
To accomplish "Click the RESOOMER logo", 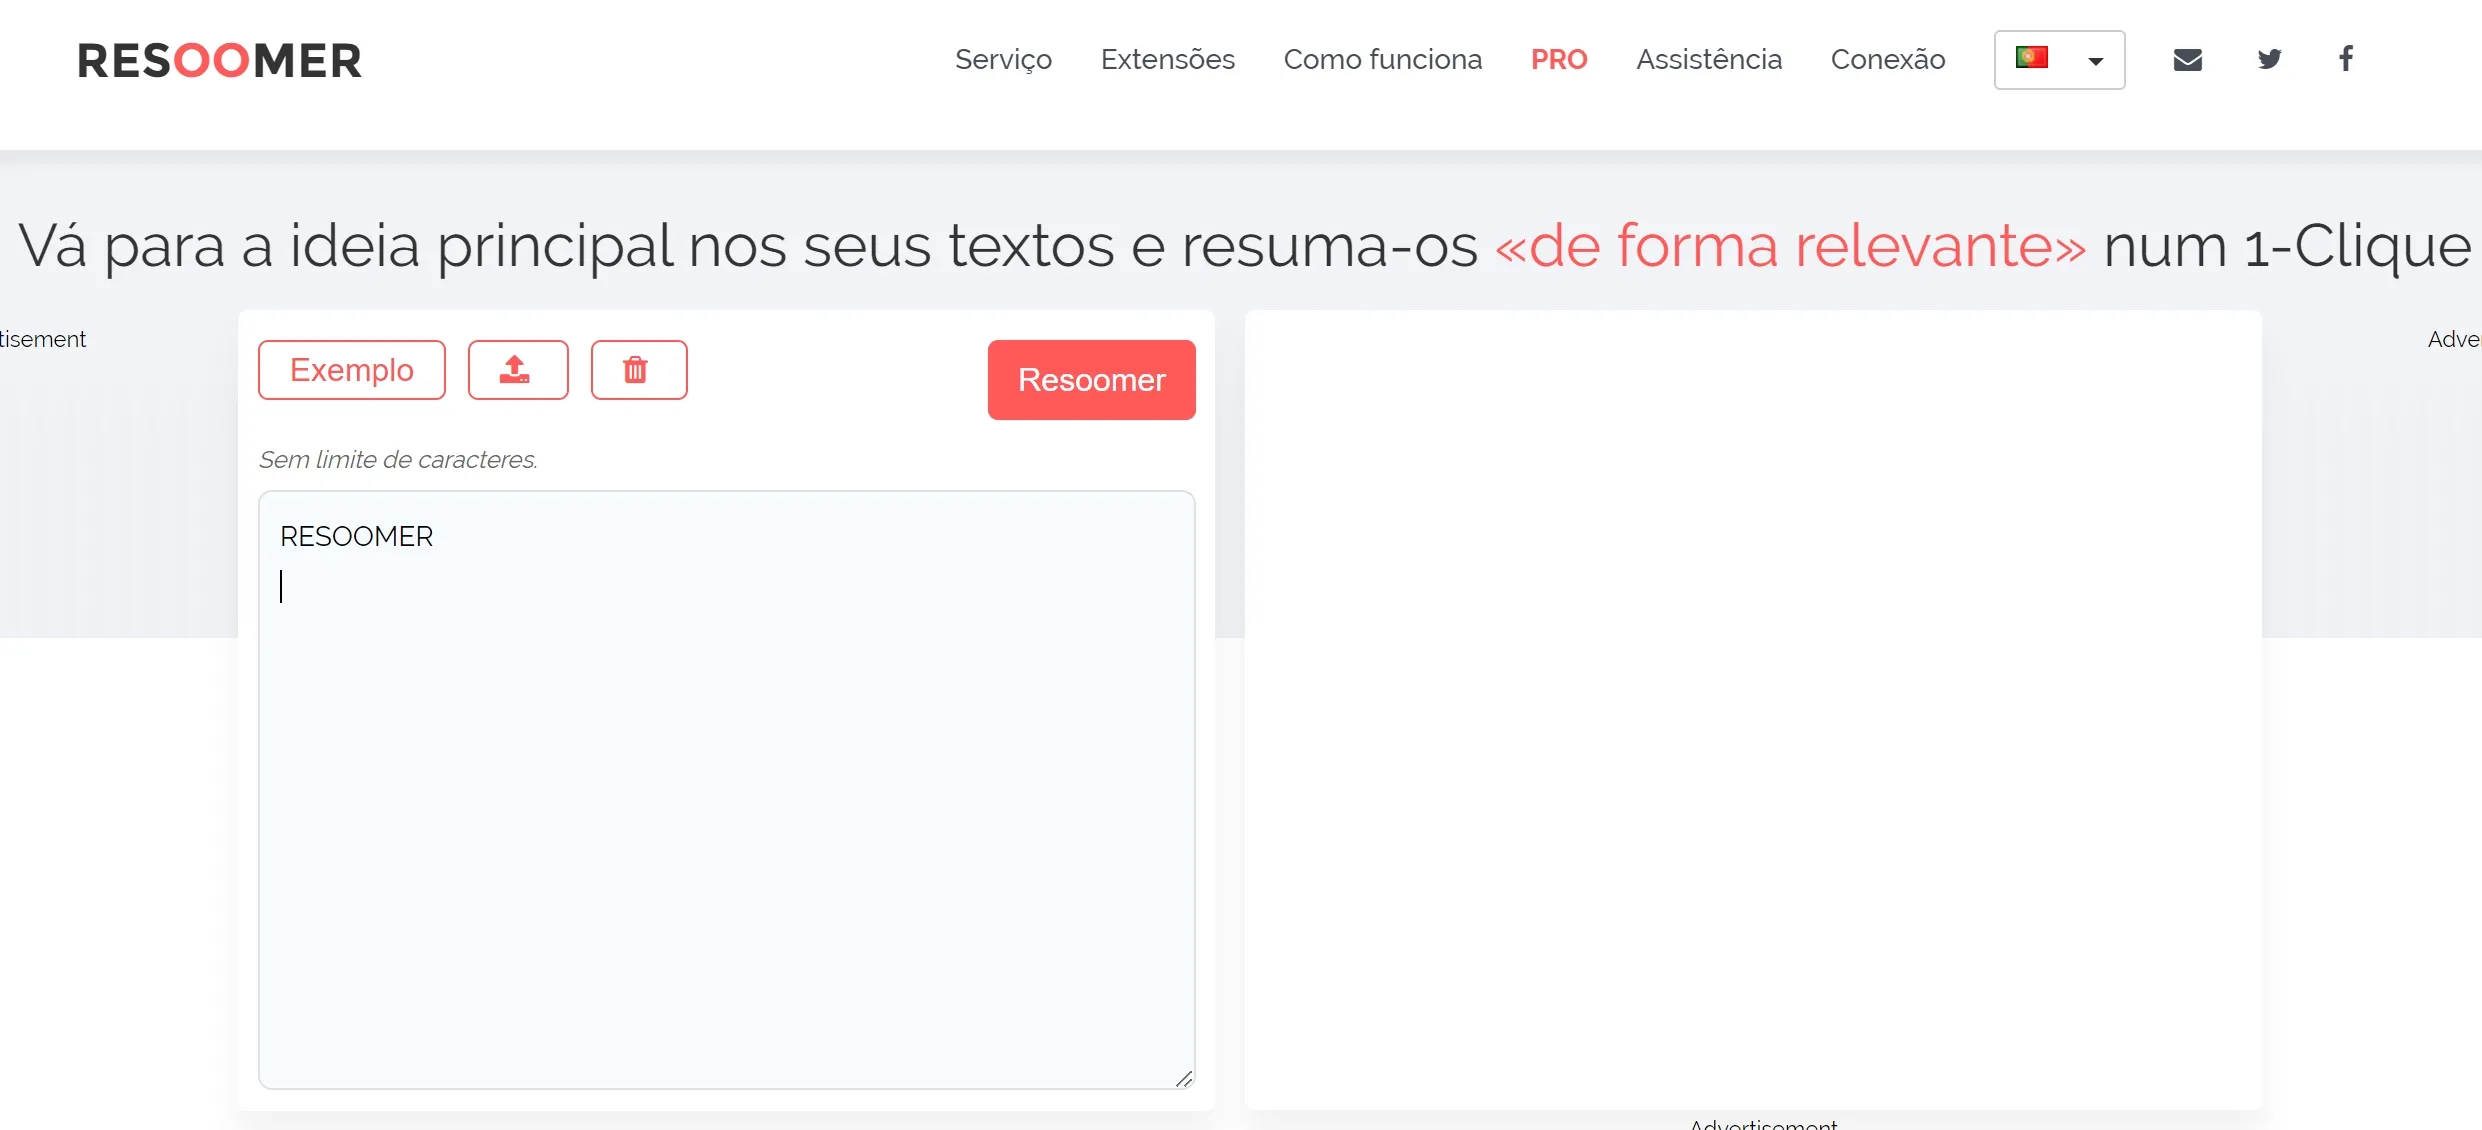I will pyautogui.click(x=219, y=59).
